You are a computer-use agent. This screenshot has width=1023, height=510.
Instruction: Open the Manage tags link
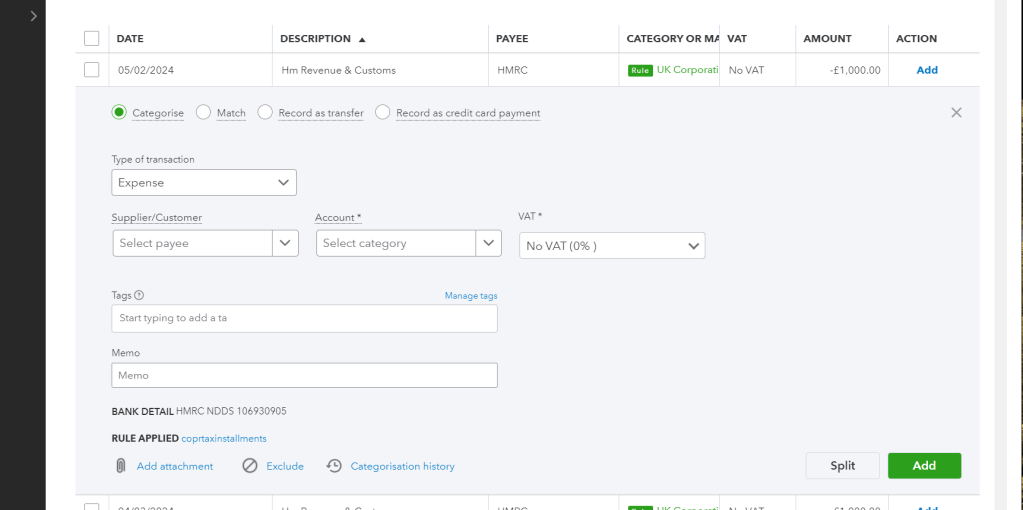click(471, 295)
